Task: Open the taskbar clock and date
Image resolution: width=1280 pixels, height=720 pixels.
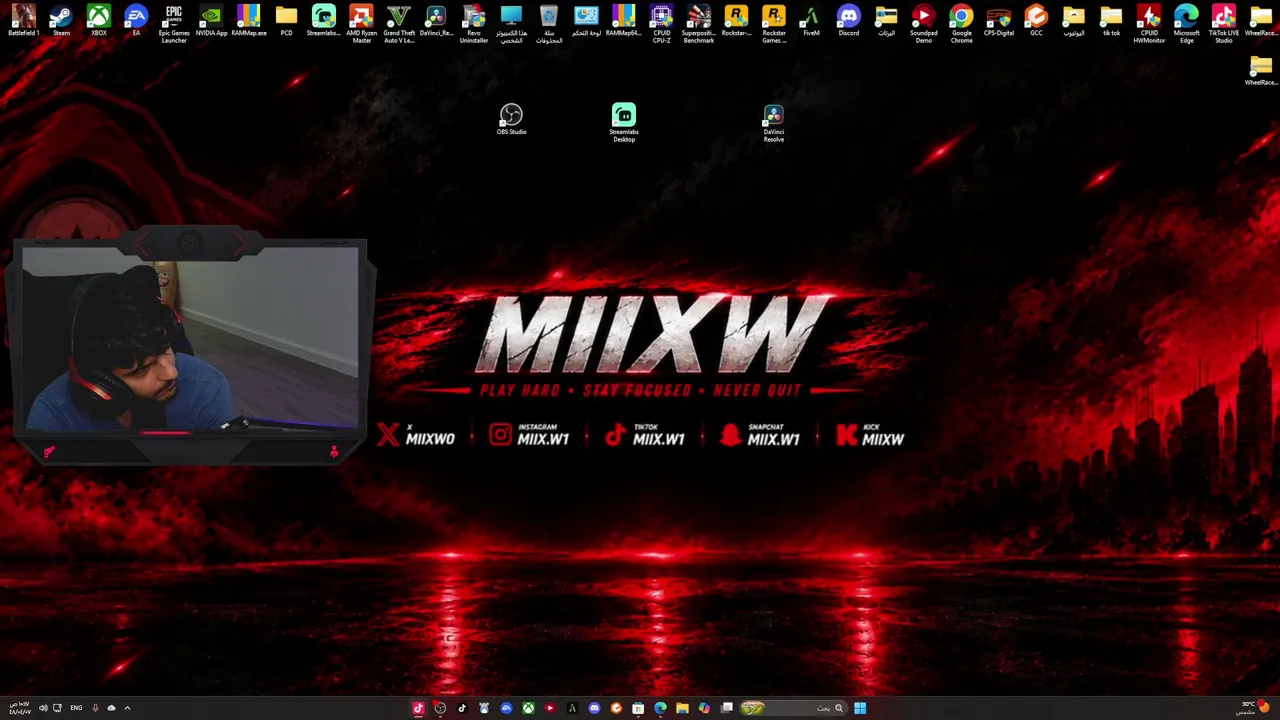Action: coord(19,708)
